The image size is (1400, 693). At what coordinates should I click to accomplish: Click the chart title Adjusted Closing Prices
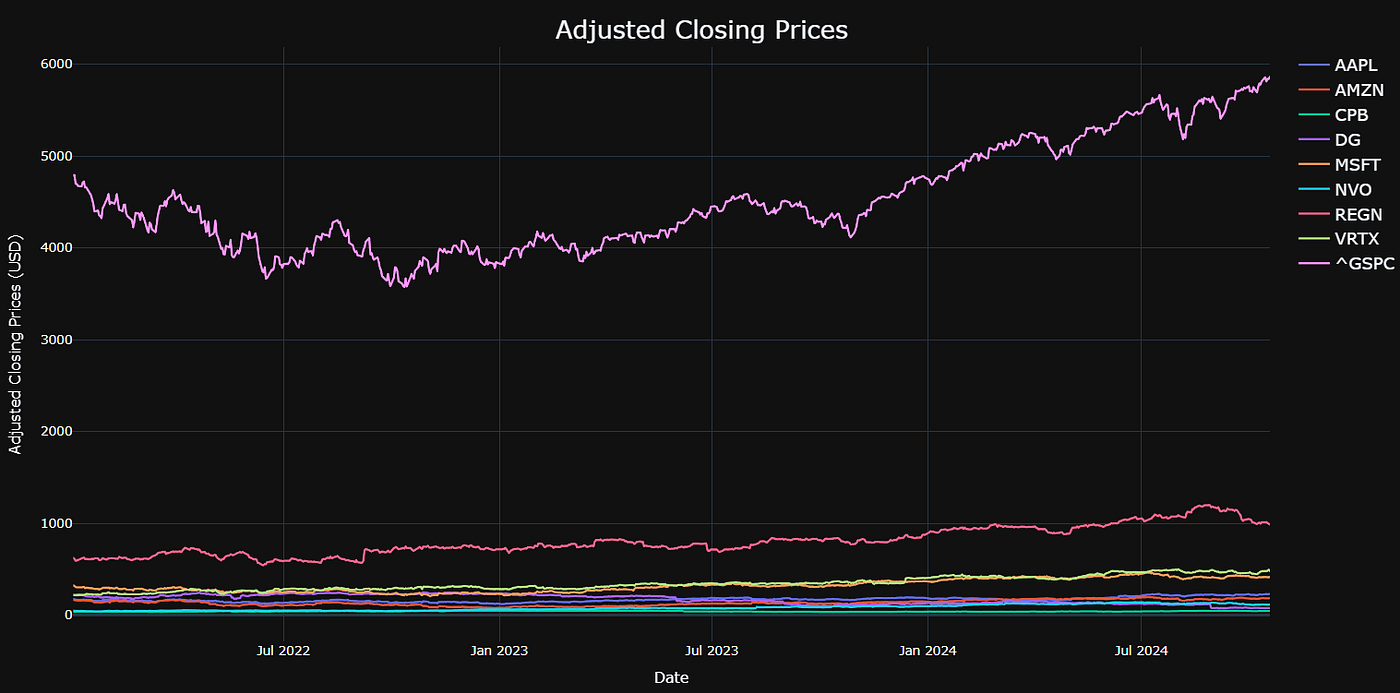[701, 30]
